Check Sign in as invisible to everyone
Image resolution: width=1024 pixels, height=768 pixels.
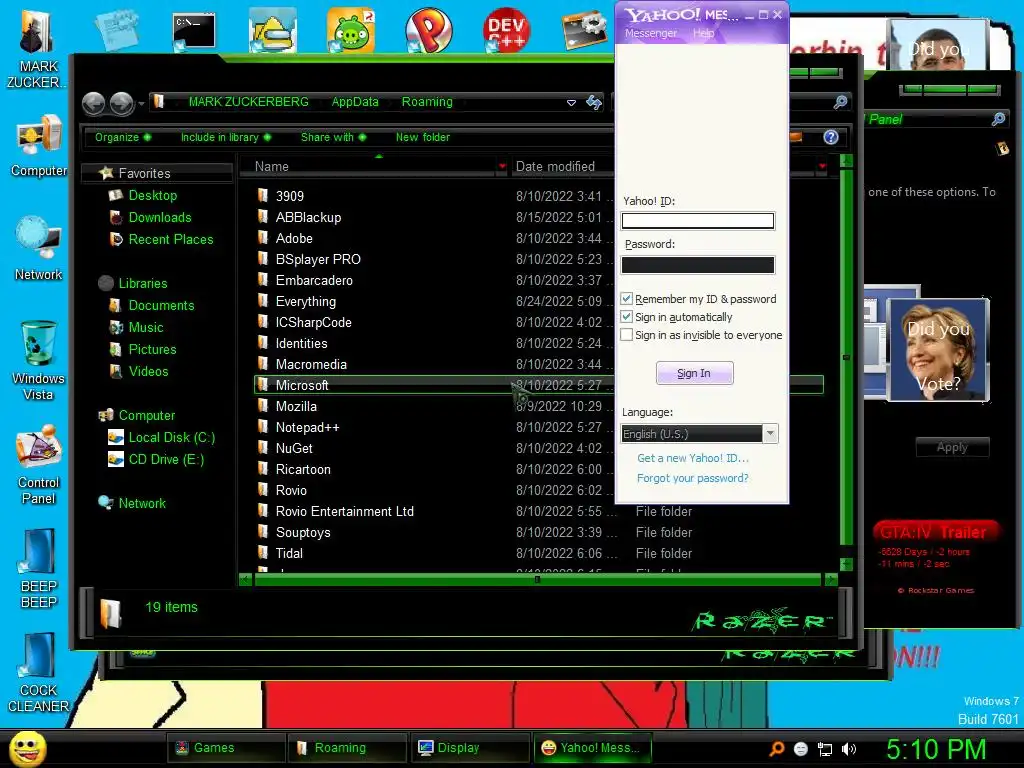pyautogui.click(x=626, y=334)
